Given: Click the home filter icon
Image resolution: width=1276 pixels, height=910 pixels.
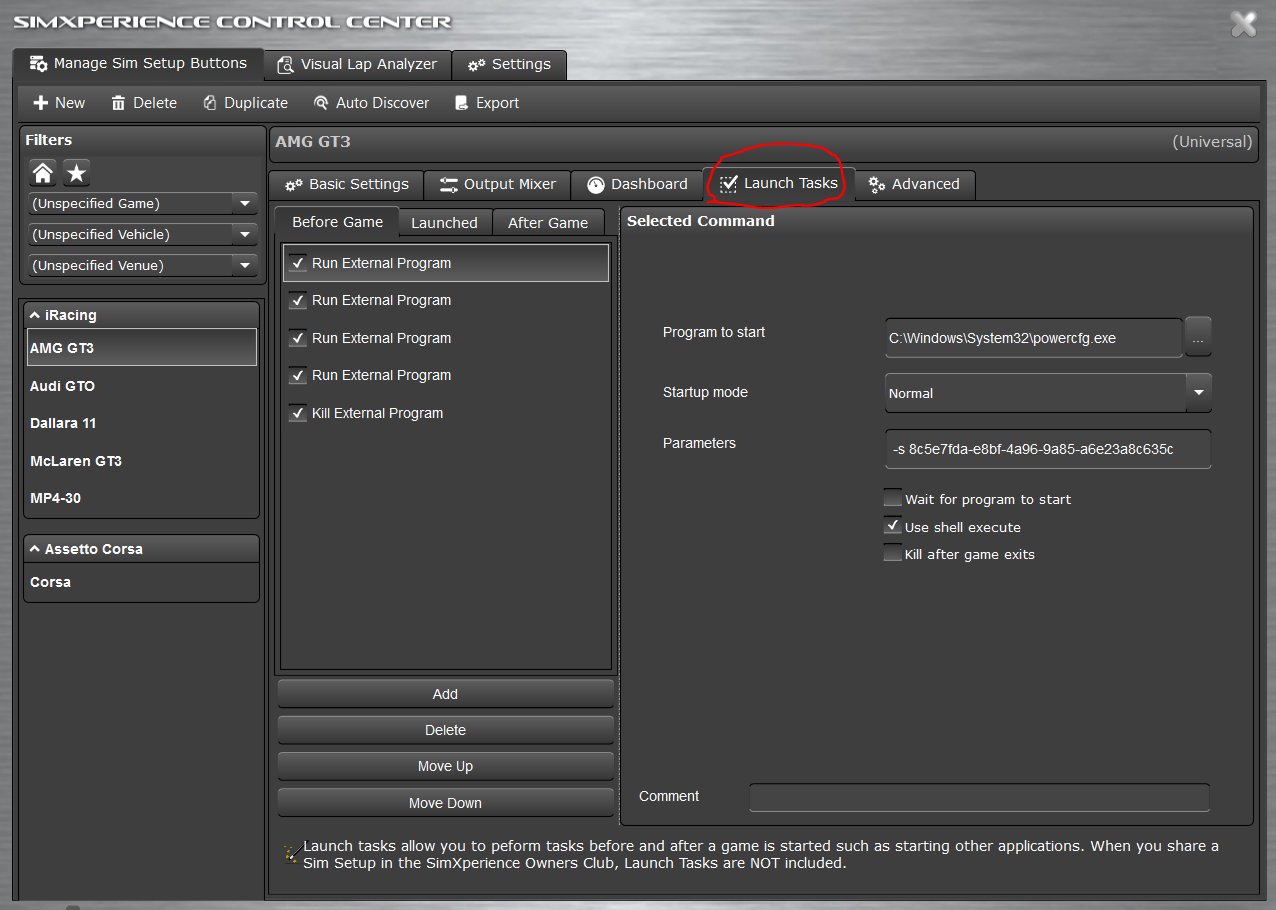Looking at the screenshot, I should click(x=42, y=173).
